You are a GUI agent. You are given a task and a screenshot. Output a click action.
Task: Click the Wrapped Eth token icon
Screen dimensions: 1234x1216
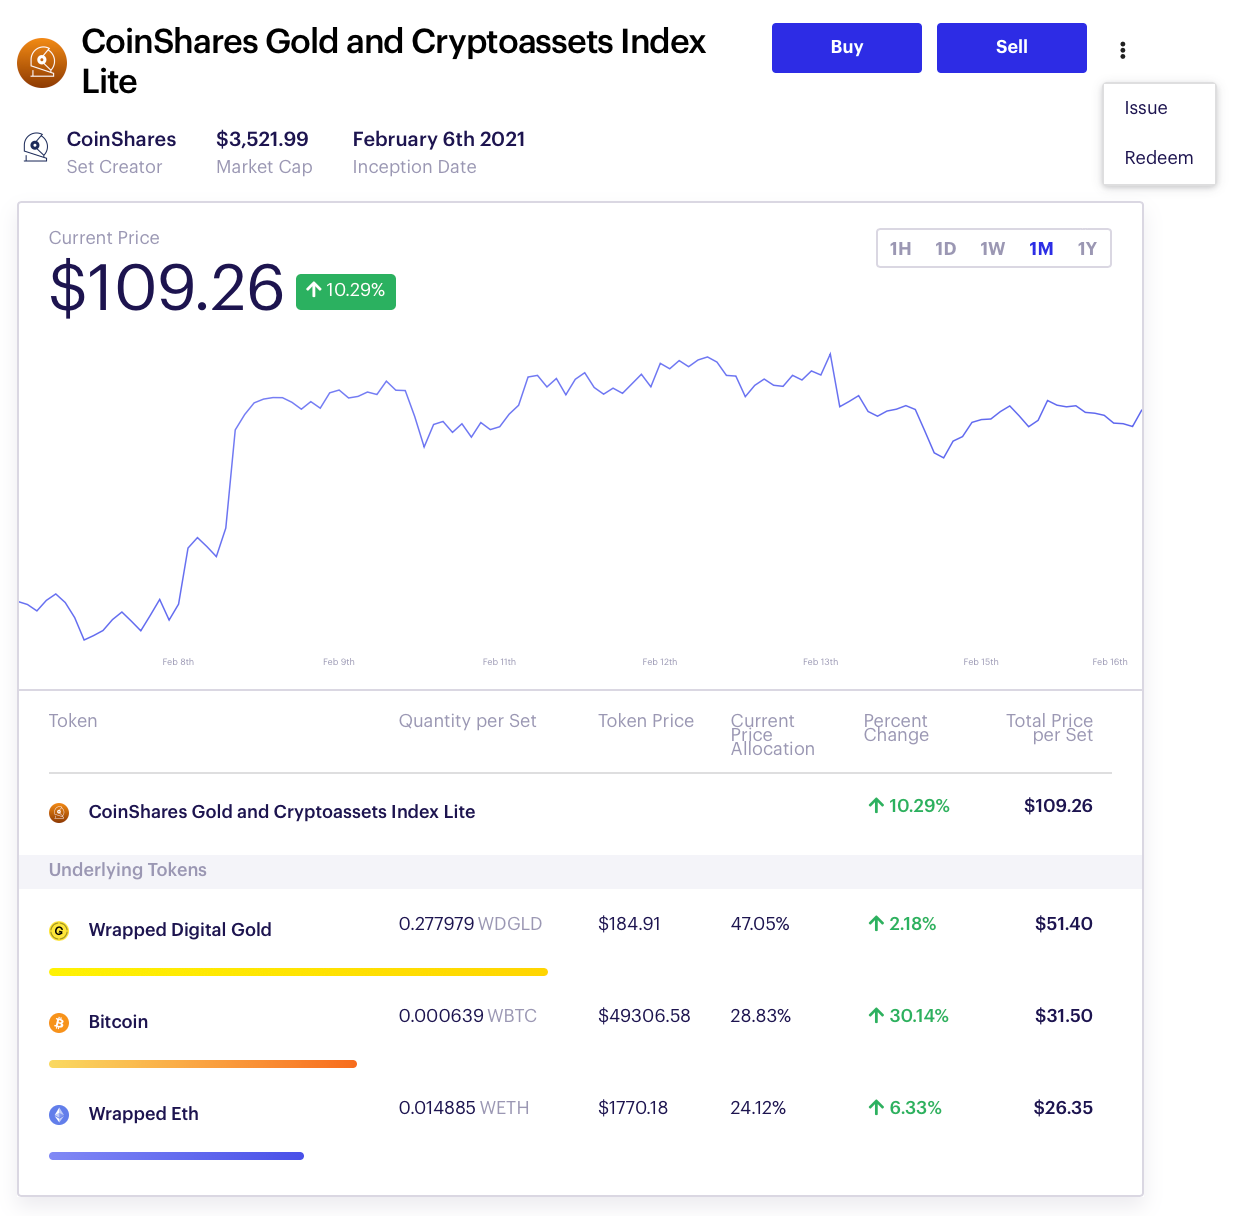tap(59, 1114)
